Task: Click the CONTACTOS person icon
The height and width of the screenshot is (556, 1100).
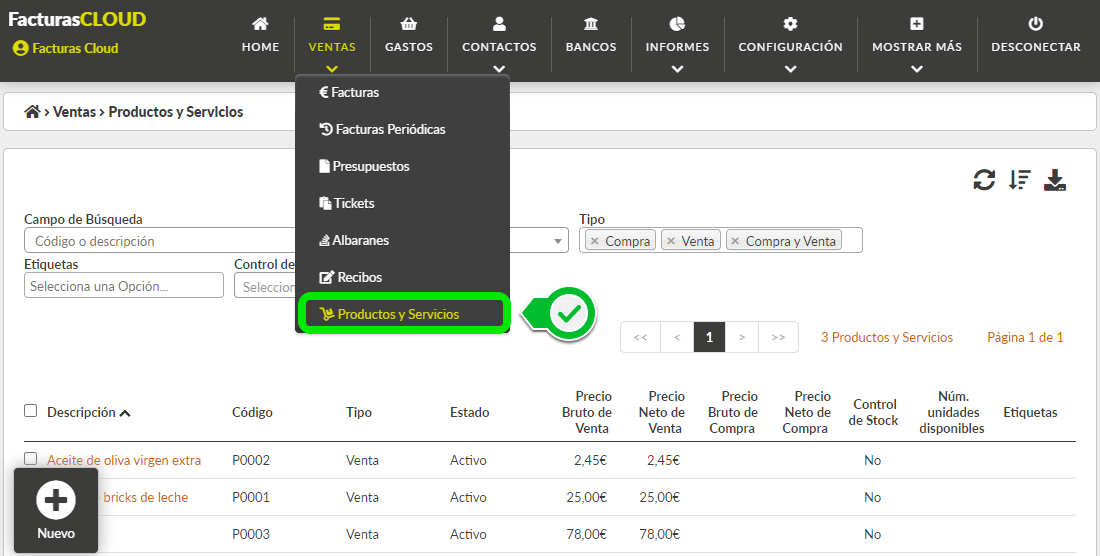Action: click(x=499, y=24)
